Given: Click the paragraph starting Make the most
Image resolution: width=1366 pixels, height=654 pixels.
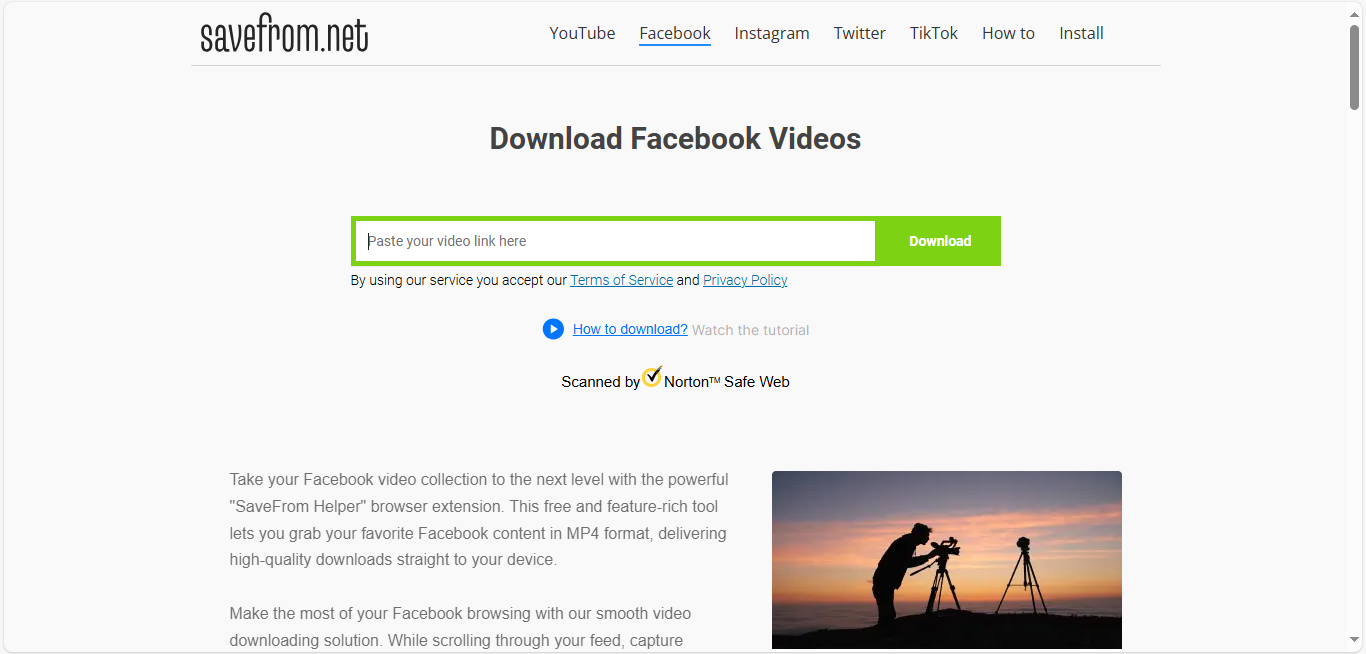Looking at the screenshot, I should click(x=460, y=627).
